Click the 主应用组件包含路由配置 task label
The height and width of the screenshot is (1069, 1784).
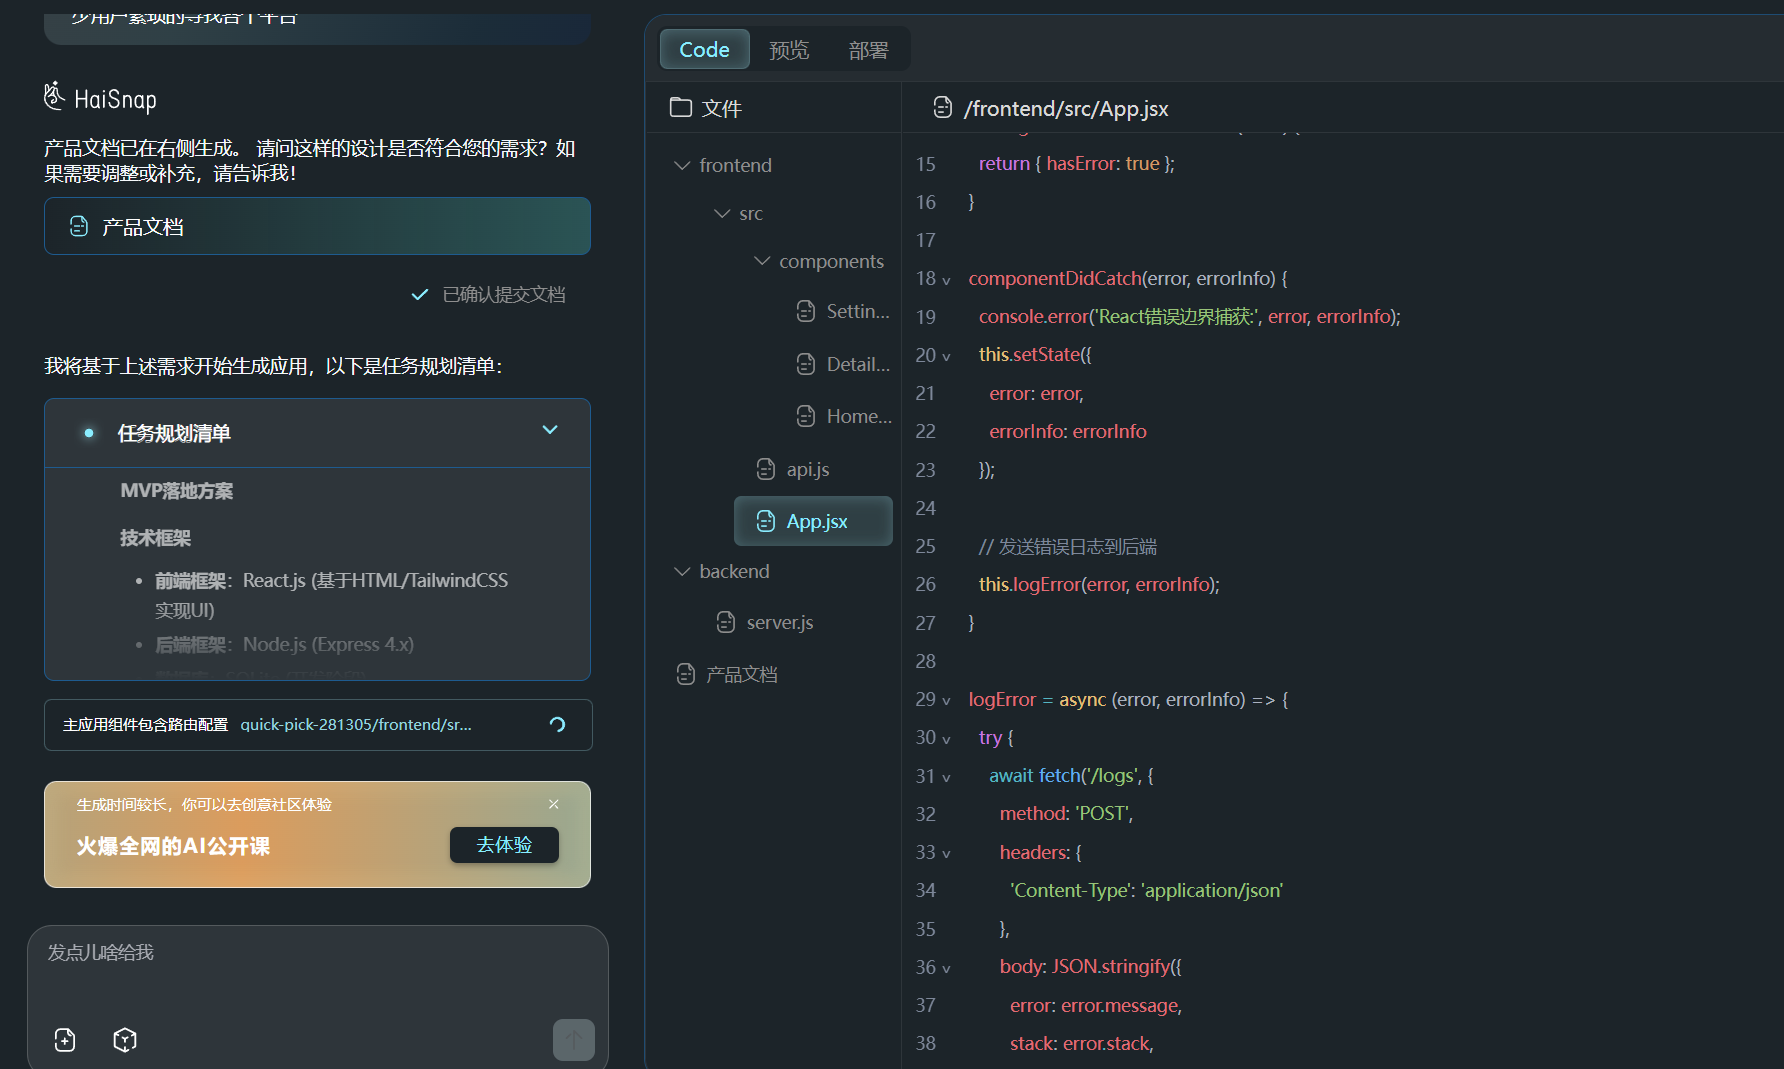pos(146,724)
